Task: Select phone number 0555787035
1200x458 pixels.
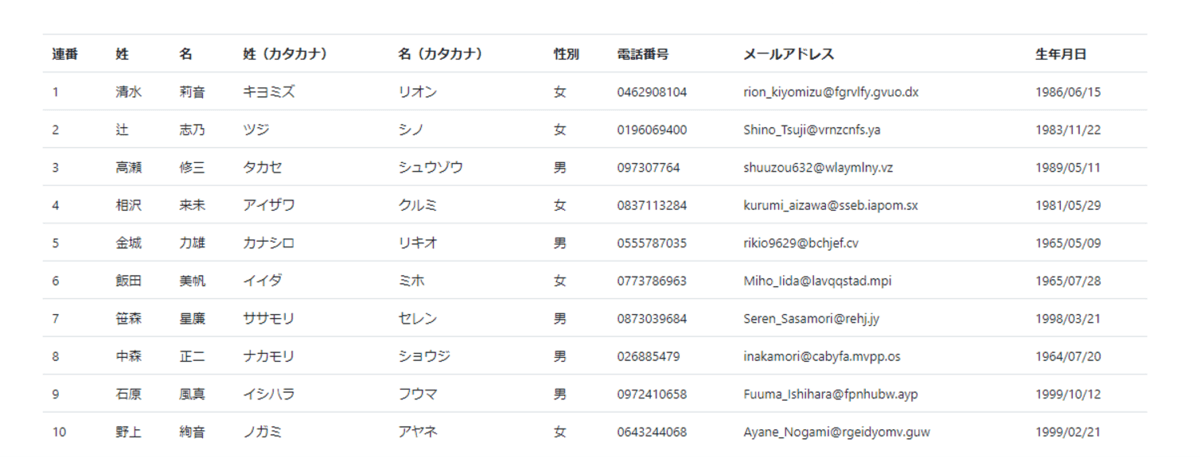Action: (652, 243)
